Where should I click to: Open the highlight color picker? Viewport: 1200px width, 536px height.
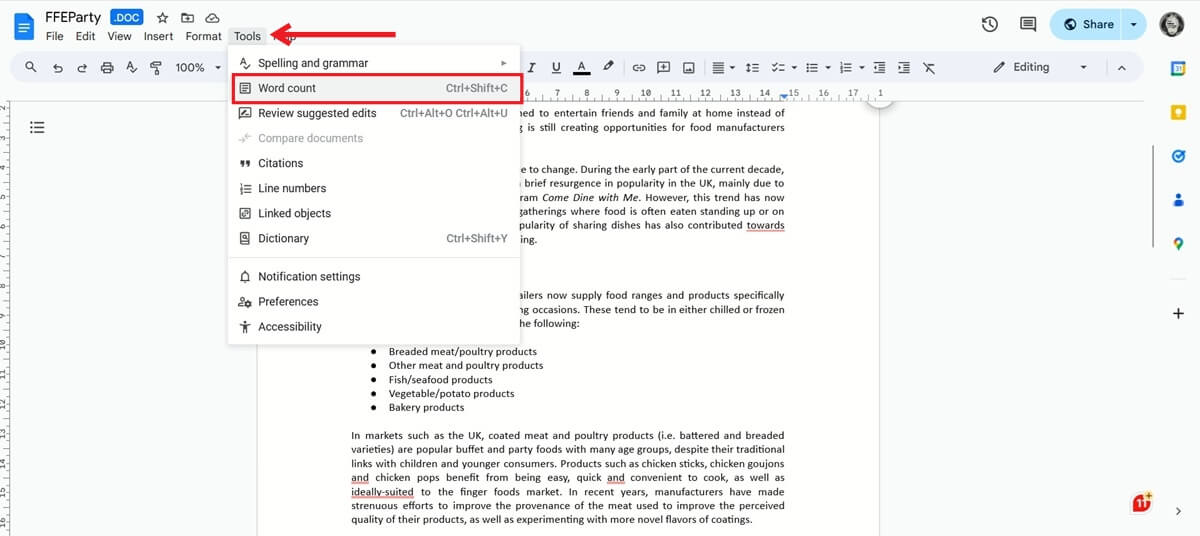coord(606,67)
